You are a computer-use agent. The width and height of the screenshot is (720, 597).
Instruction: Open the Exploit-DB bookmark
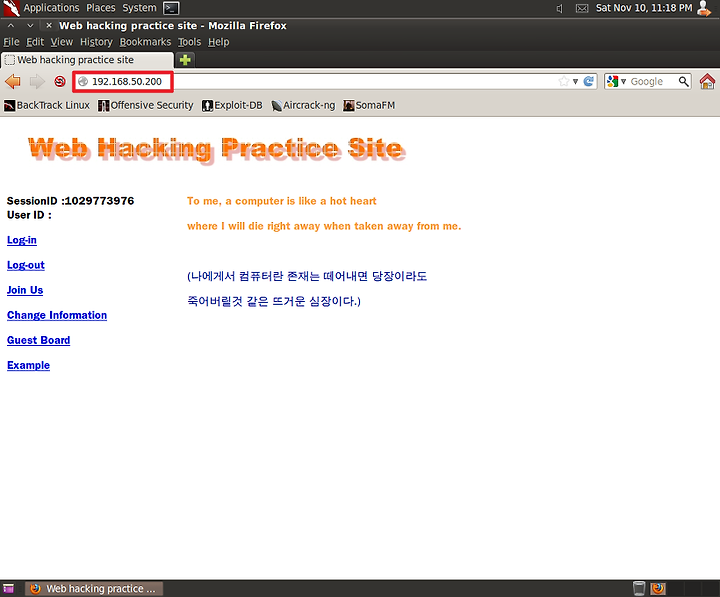pos(232,106)
